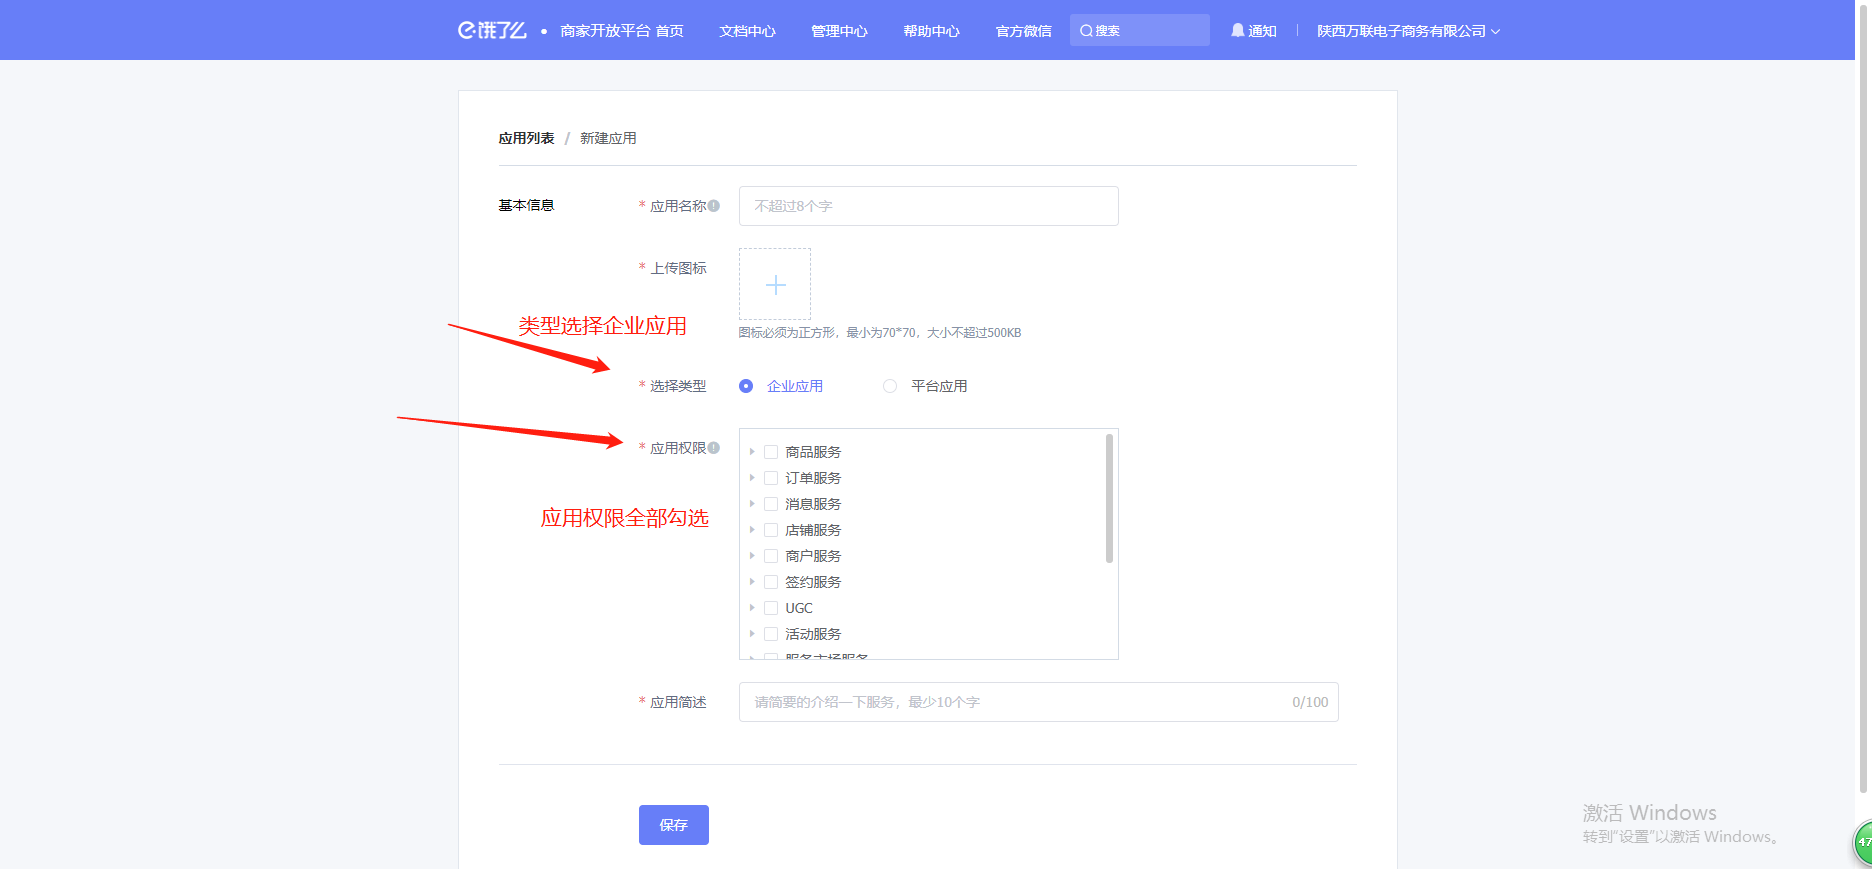Click info icon beside 应用权限 label
The width and height of the screenshot is (1872, 869).
[714, 448]
